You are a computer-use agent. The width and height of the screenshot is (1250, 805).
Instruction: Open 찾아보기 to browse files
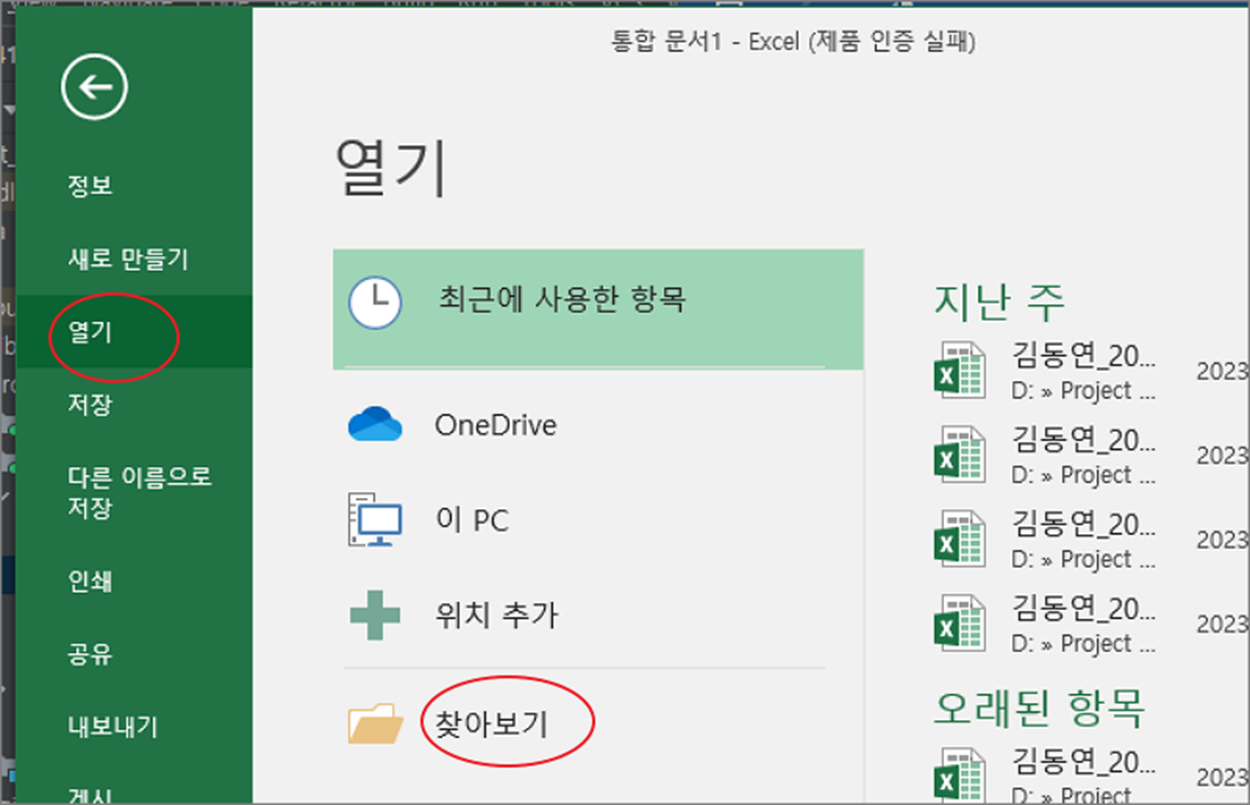[x=491, y=723]
